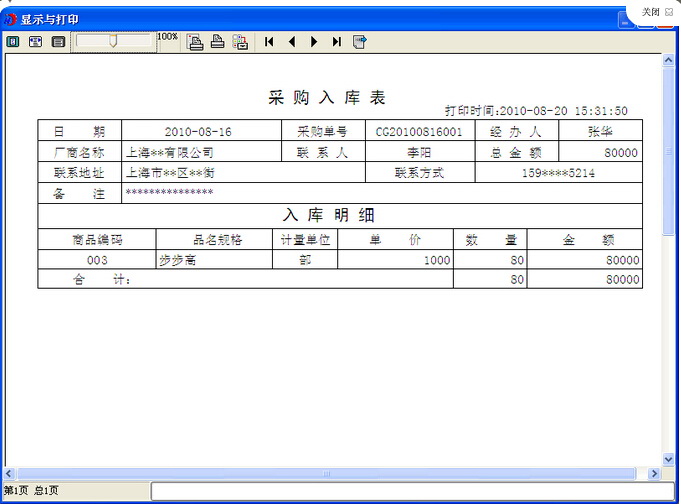This screenshot has height=504, width=681.
Task: Click the vertical scrollbar down arrow
Action: (x=668, y=459)
